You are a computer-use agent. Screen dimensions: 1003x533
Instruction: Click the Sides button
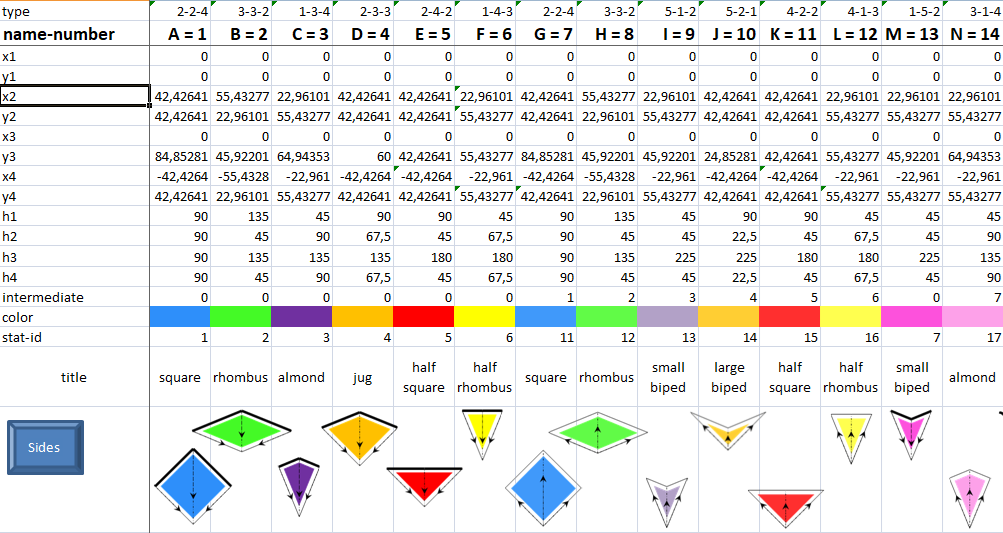[46, 448]
